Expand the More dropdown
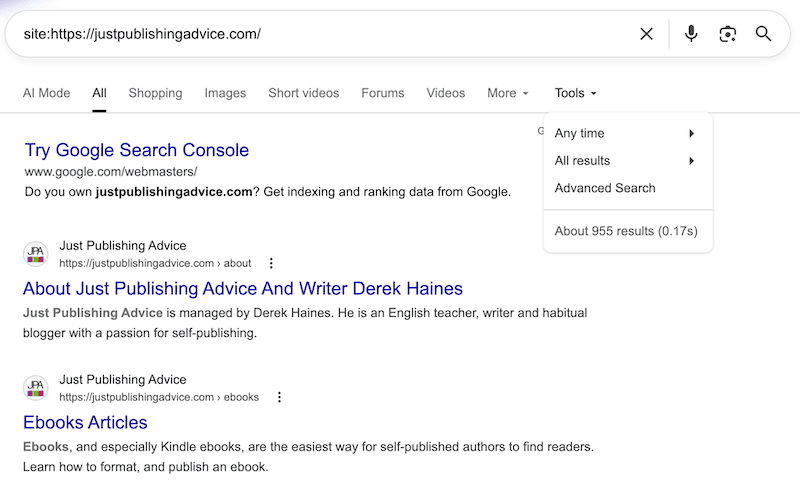 coord(508,93)
